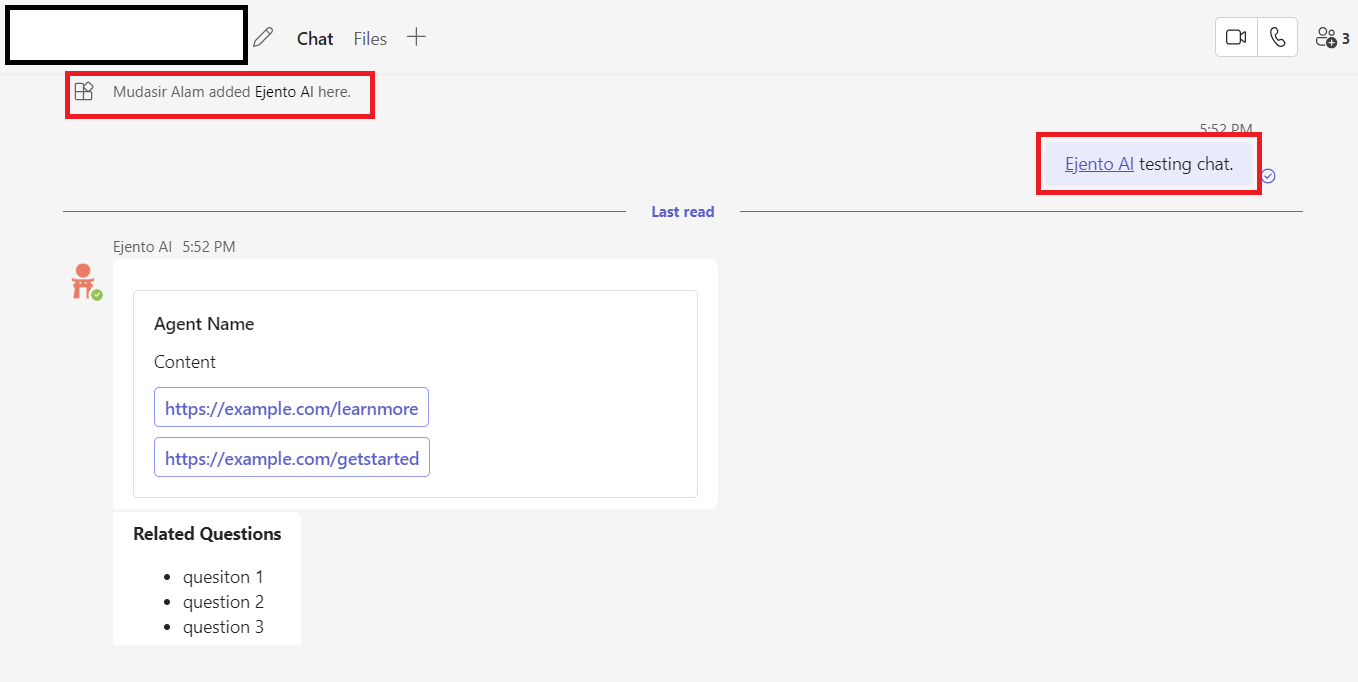Click the Ejento AI bot avatar

[84, 281]
